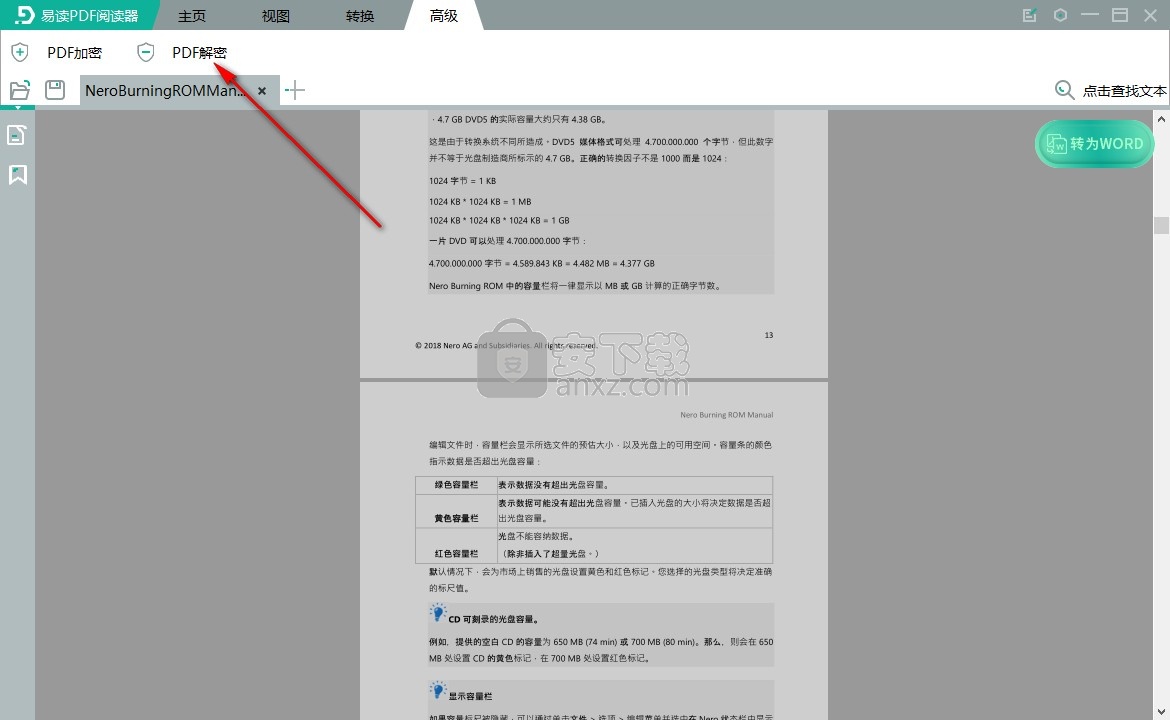Close the NeroBurningROMMan tab

[x=262, y=91]
